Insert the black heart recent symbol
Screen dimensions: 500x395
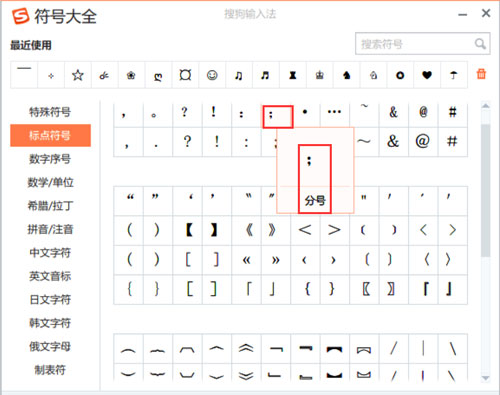[427, 75]
